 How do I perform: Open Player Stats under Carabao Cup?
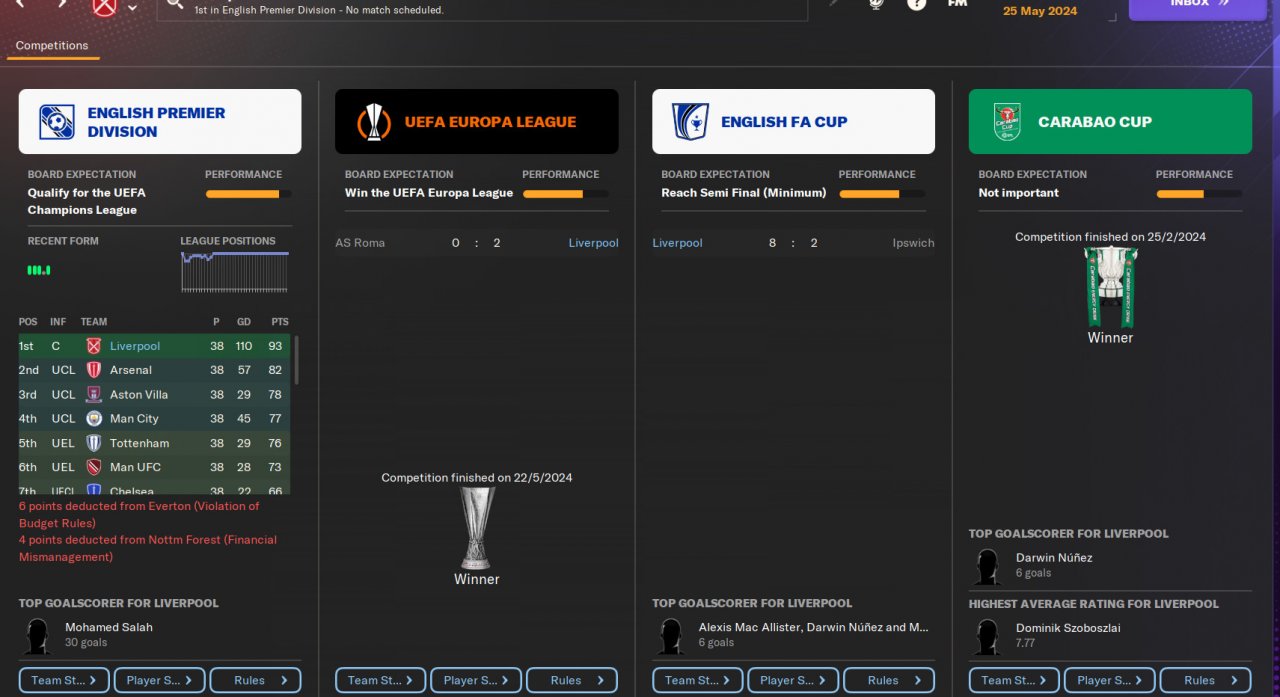point(1110,680)
